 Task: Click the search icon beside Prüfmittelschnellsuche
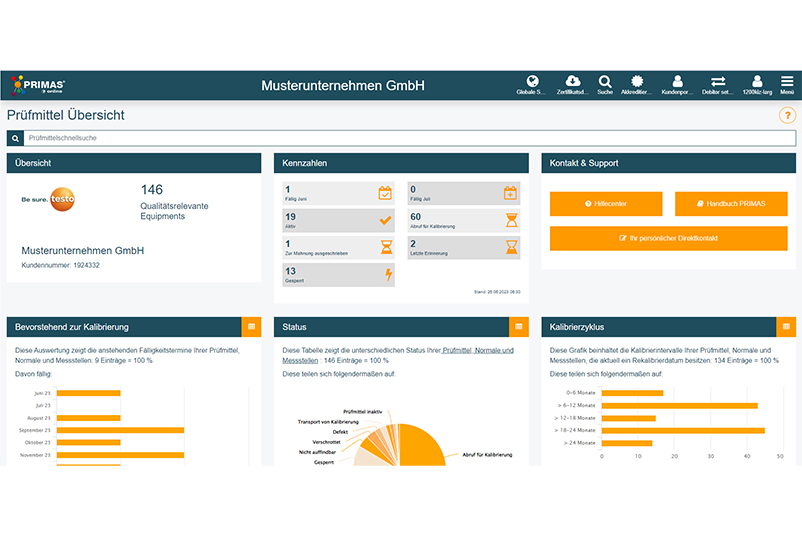point(15,138)
